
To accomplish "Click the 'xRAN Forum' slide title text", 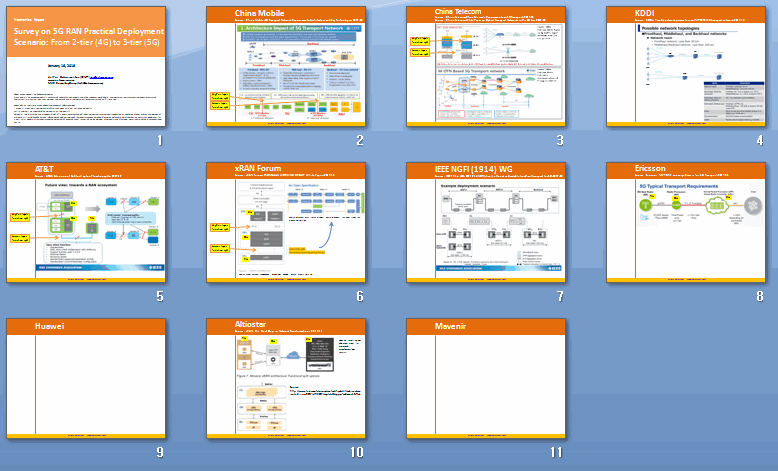I will click(258, 168).
